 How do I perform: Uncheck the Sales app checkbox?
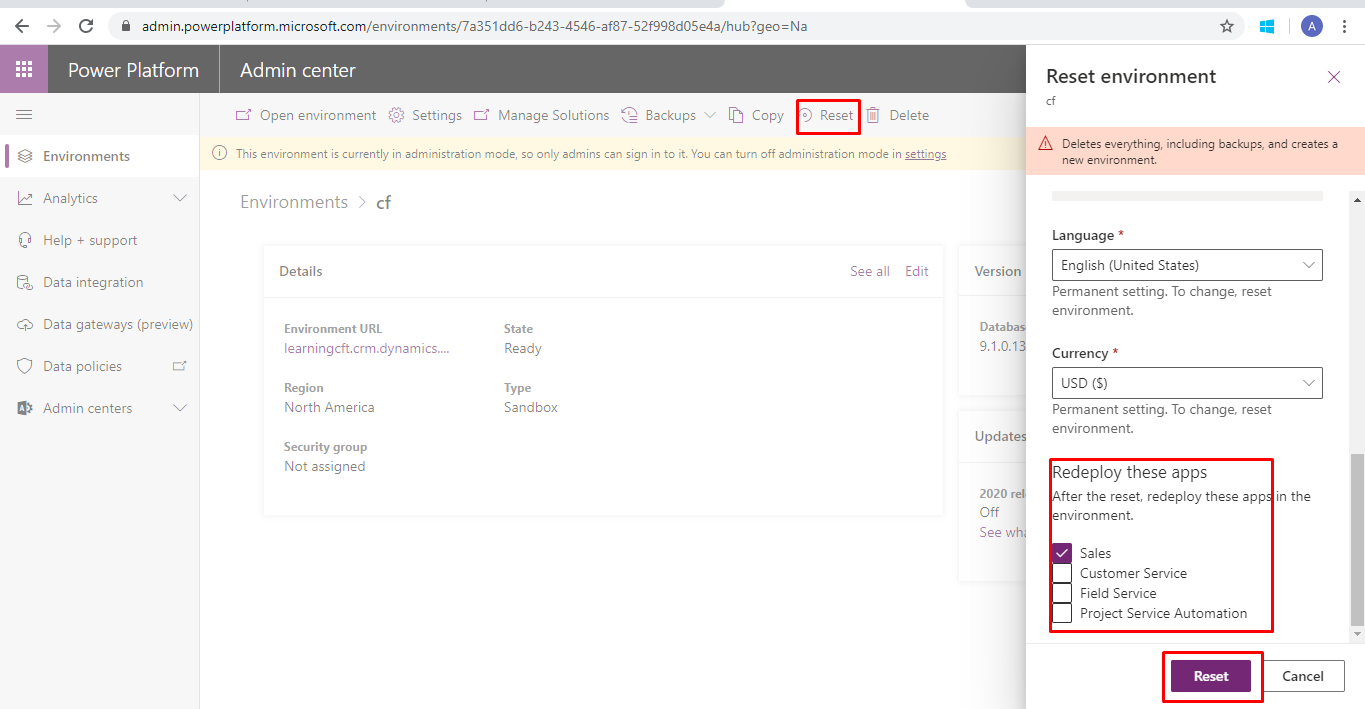pos(1062,553)
